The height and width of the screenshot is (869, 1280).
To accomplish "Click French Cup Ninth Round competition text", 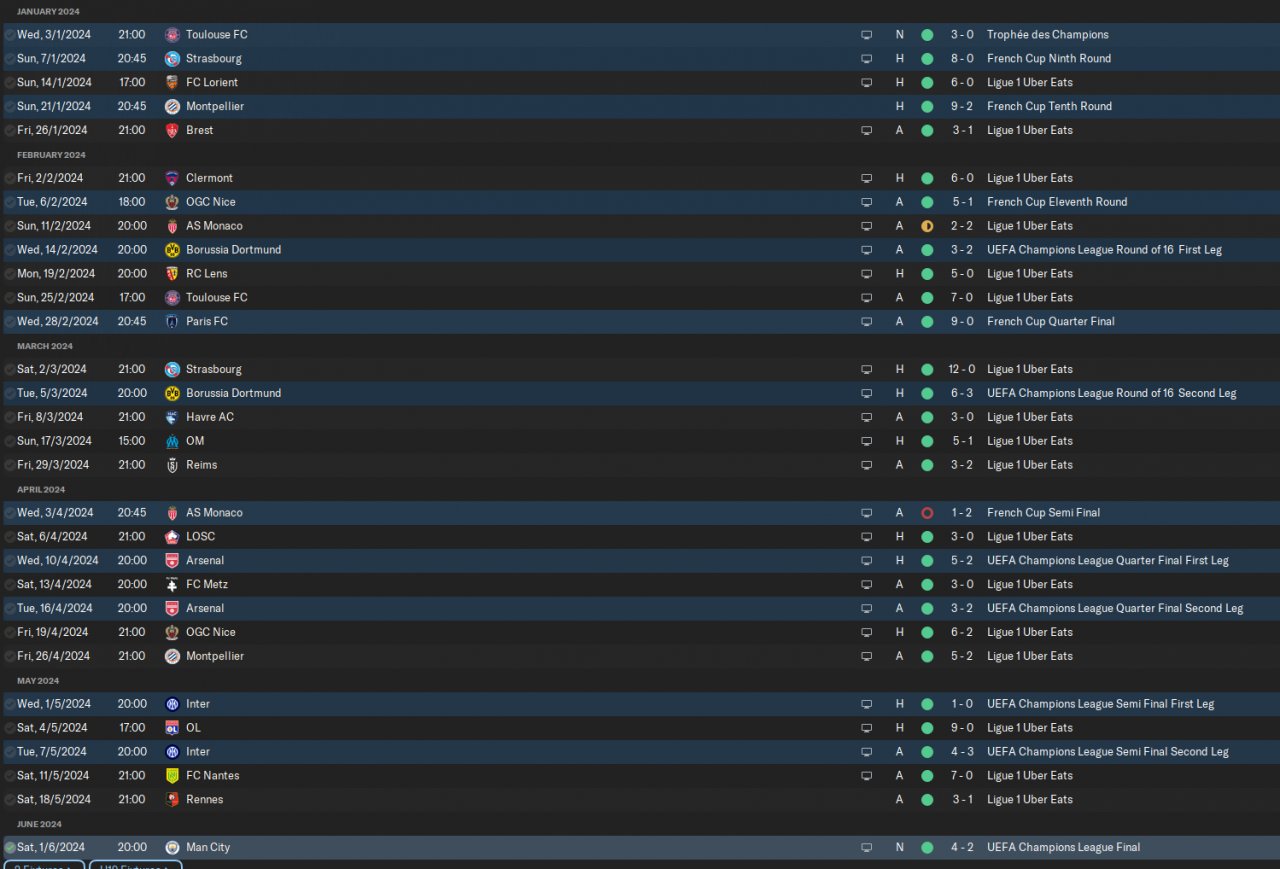I will point(1049,59).
